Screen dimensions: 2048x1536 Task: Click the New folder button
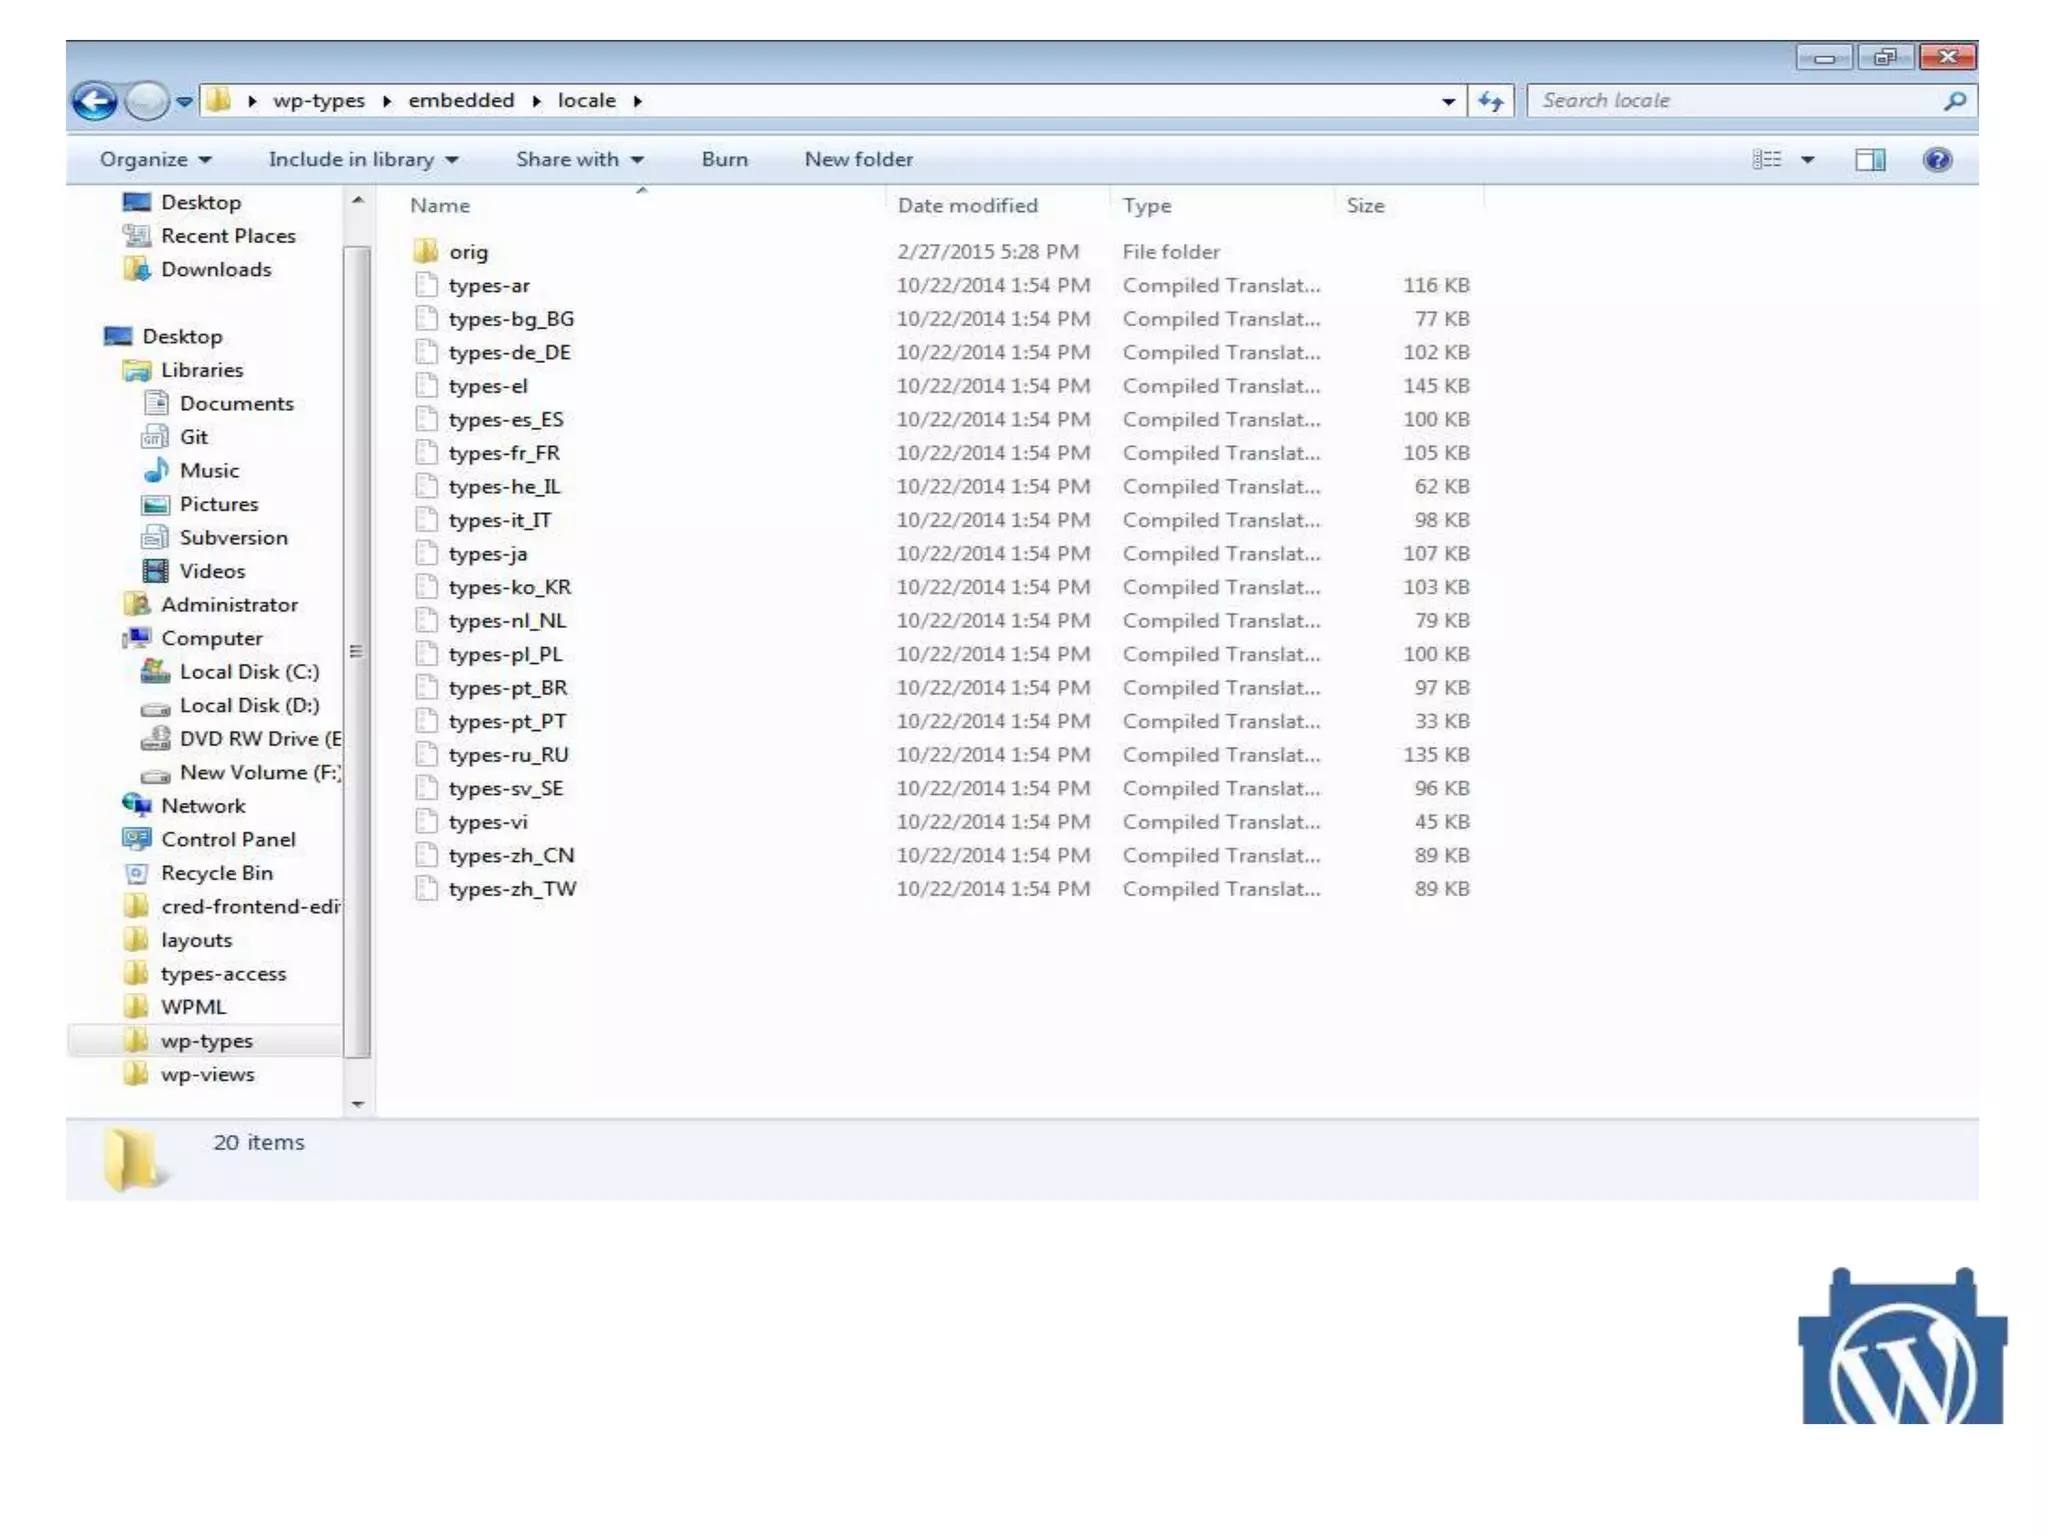point(858,160)
